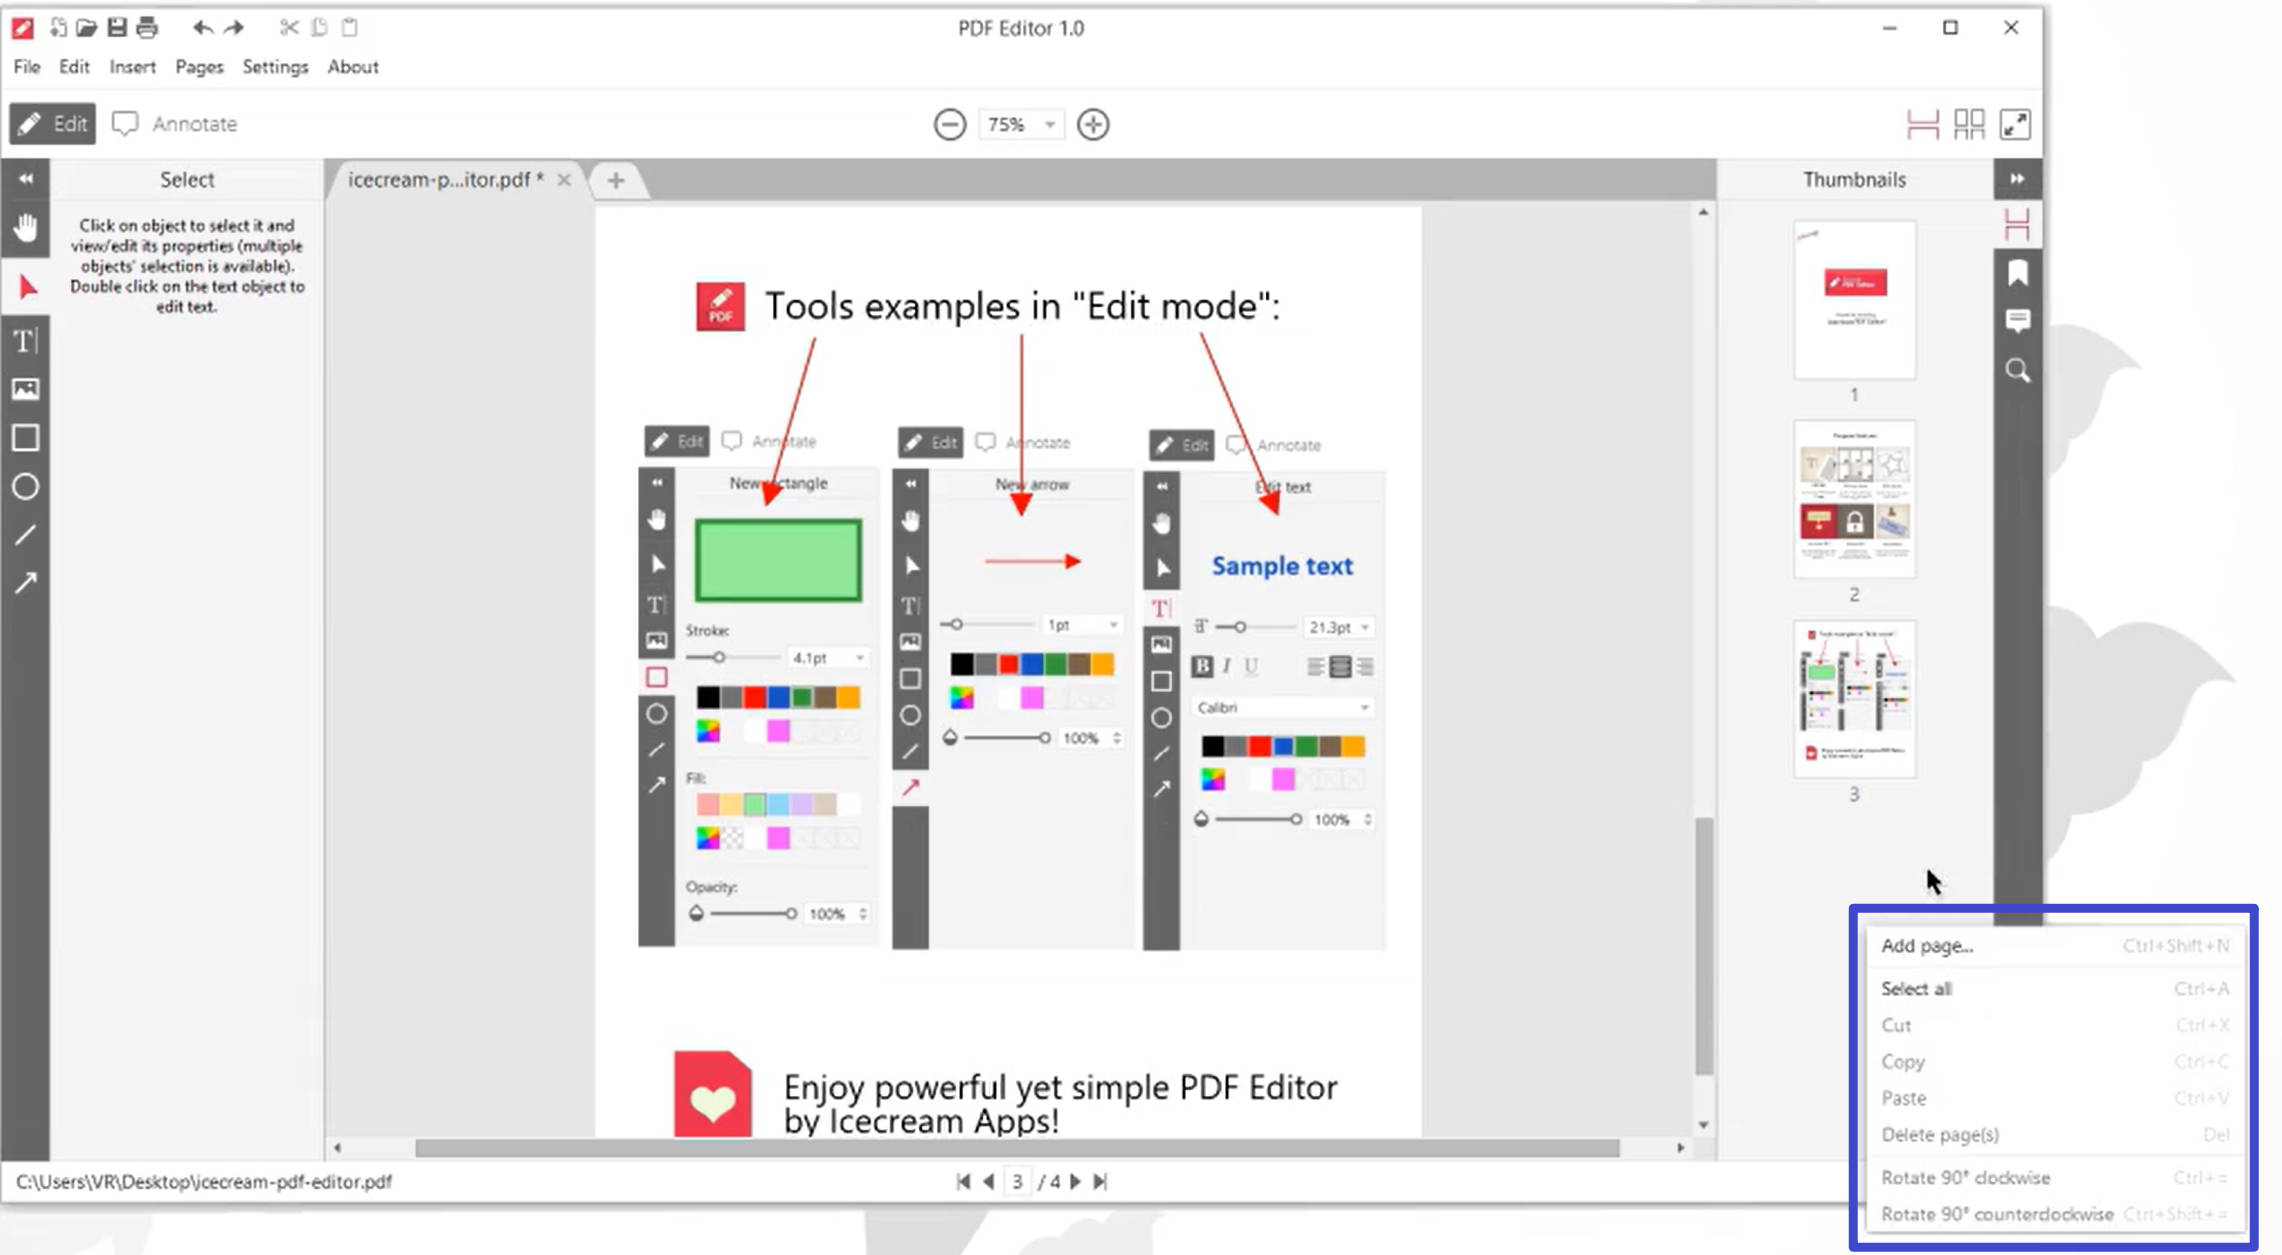Choose Rotate 90° counterclockwise menu entry
Screen dimensions: 2282x1255
(2055, 1214)
